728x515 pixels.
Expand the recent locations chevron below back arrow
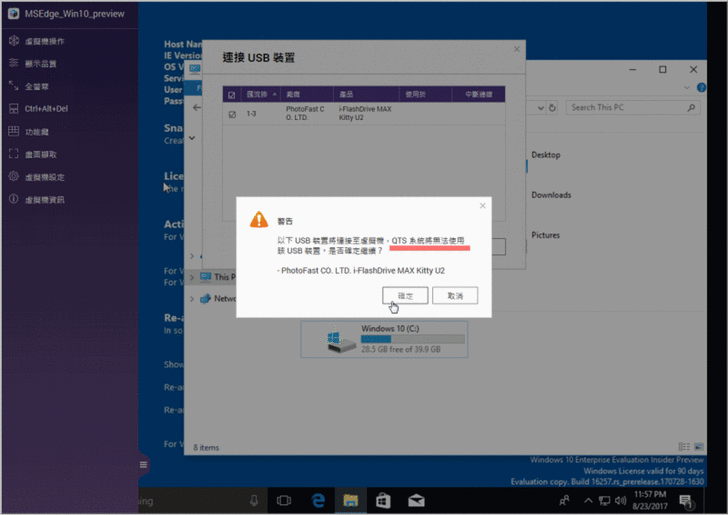click(192, 138)
